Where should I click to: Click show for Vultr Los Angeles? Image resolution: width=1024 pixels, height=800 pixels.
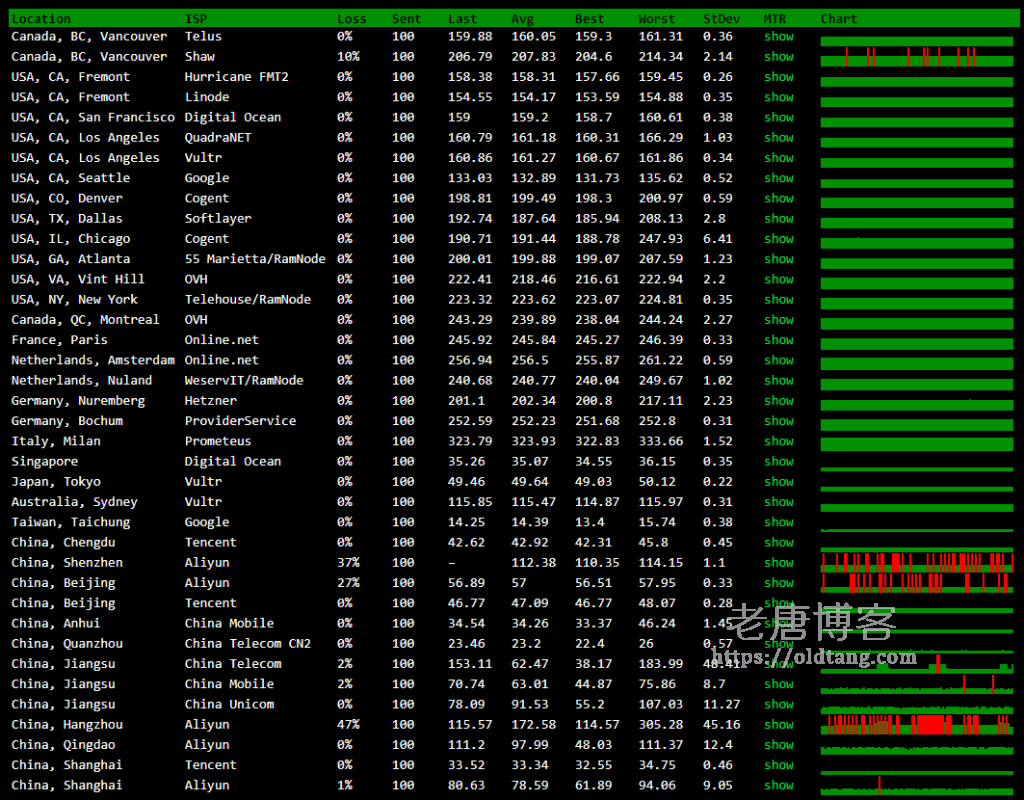pos(778,158)
